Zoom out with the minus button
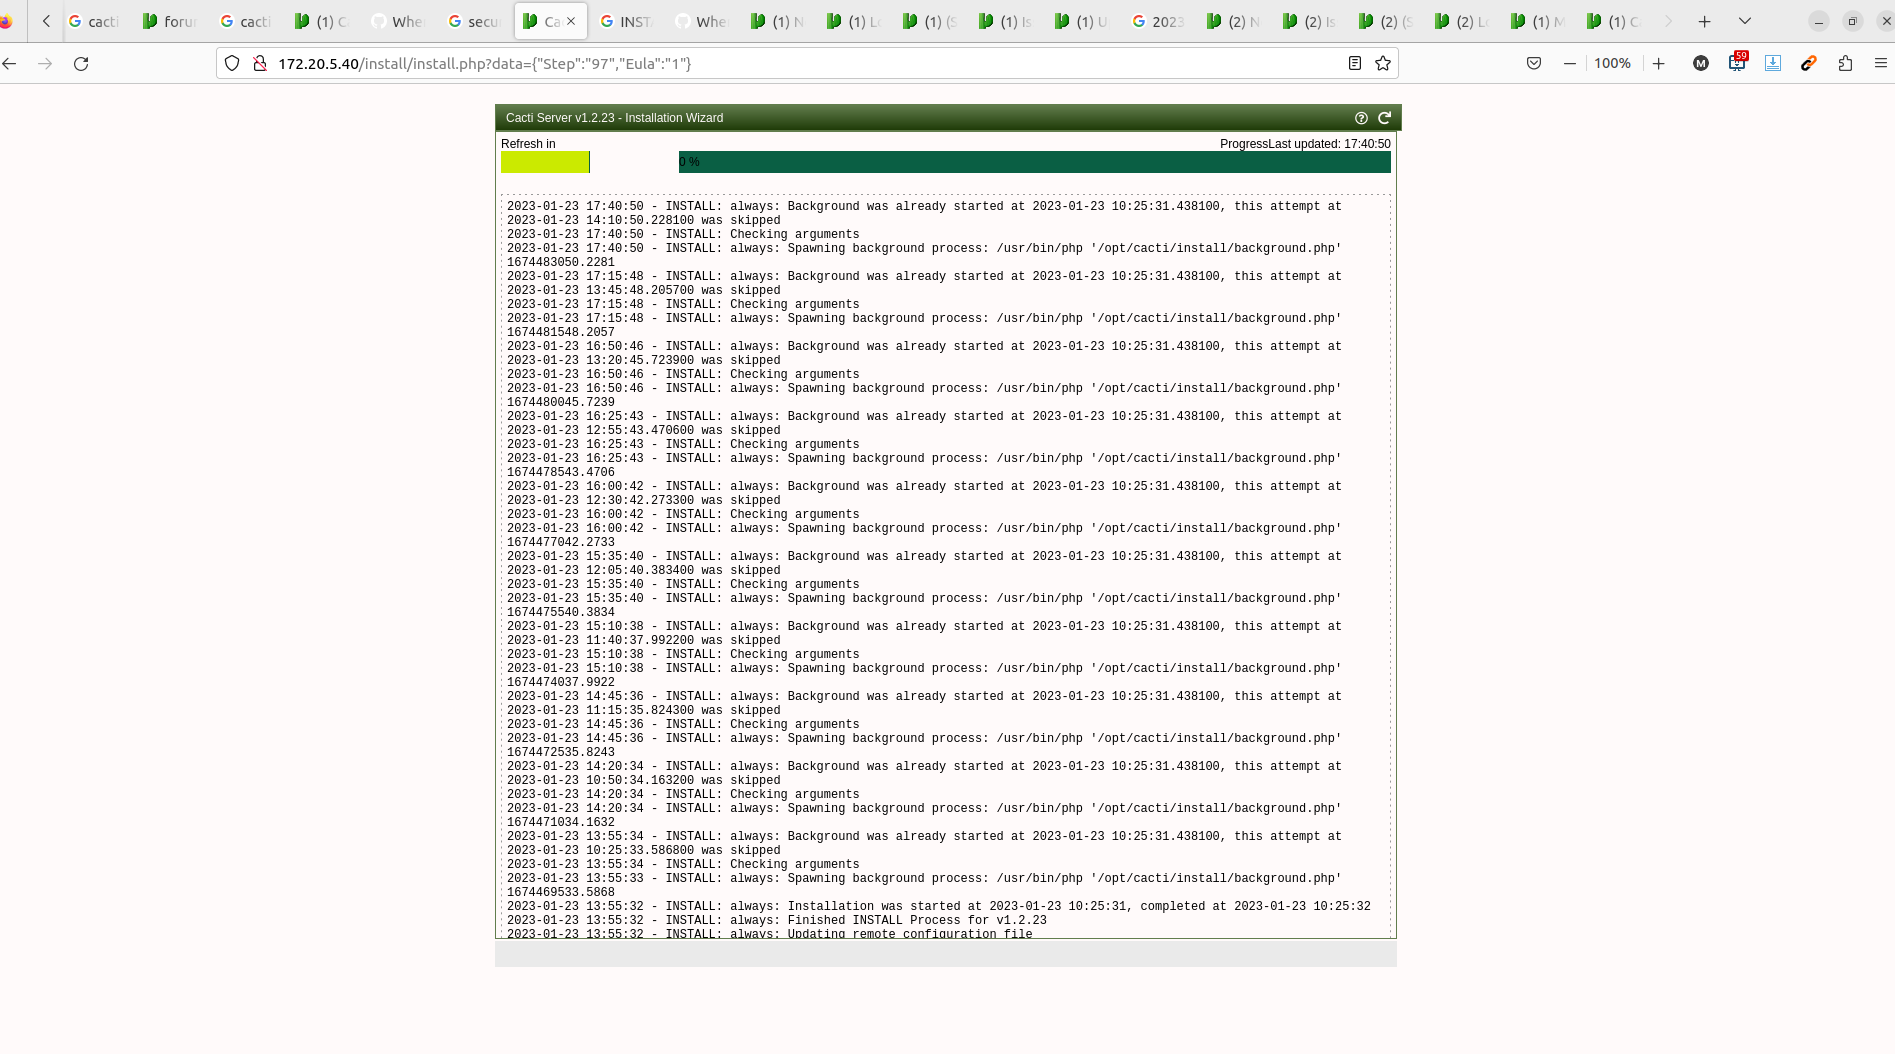Viewport: 1895px width, 1054px height. (1570, 63)
